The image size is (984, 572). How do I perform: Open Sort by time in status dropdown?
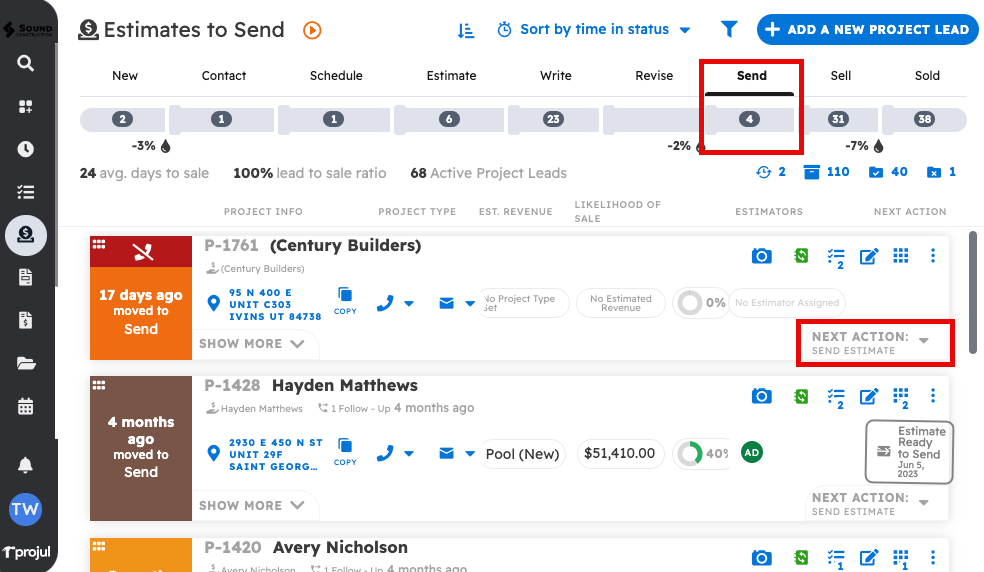594,30
